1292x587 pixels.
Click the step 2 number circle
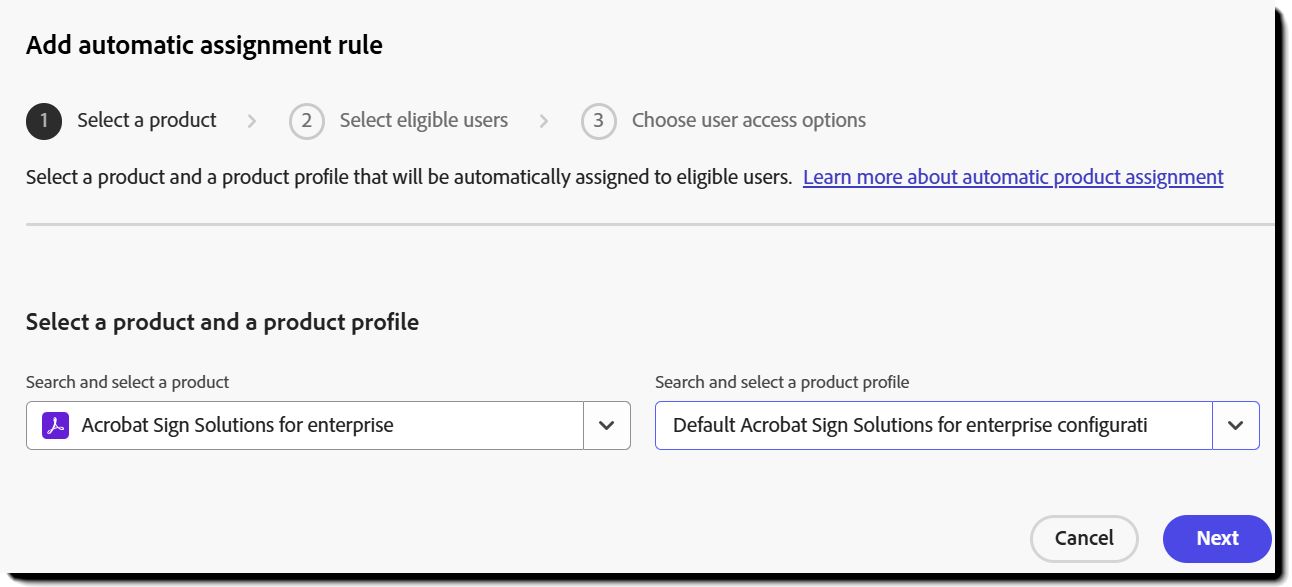(x=307, y=121)
